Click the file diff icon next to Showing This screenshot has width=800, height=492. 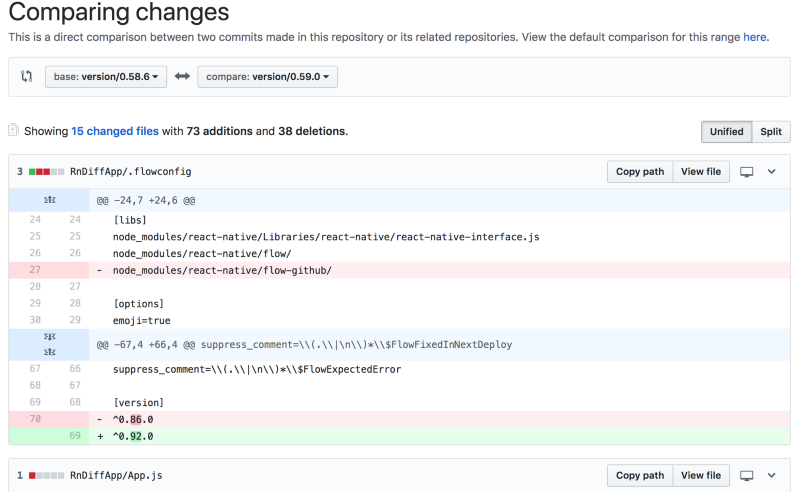coord(14,130)
